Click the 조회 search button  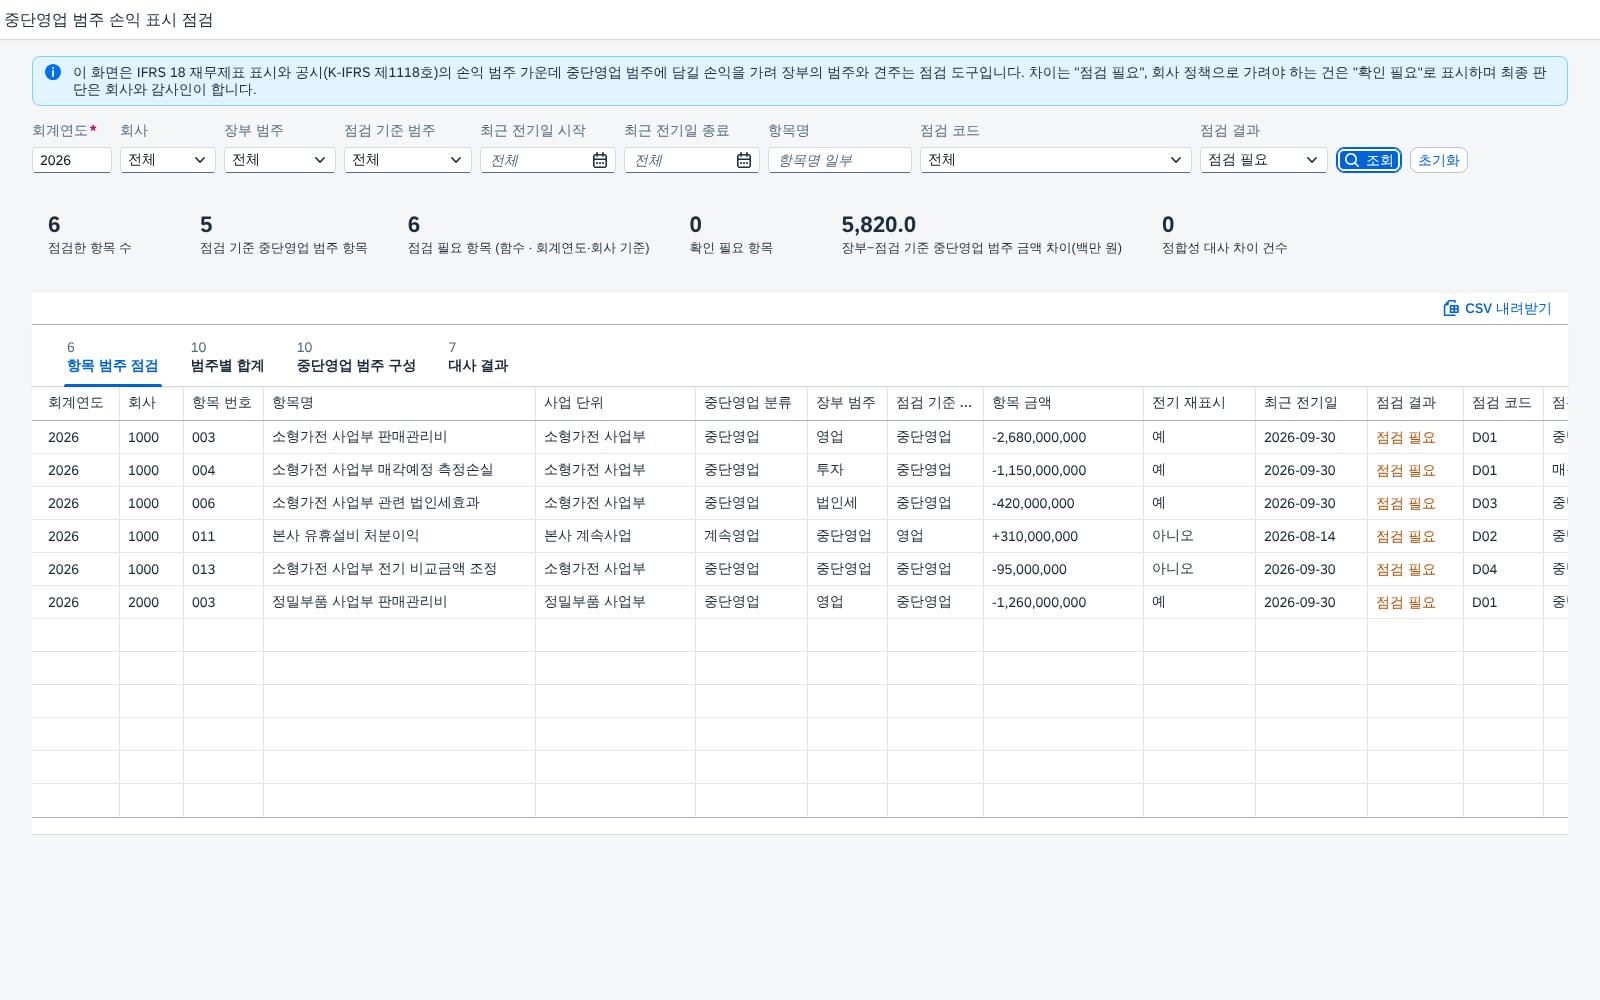click(x=1369, y=160)
